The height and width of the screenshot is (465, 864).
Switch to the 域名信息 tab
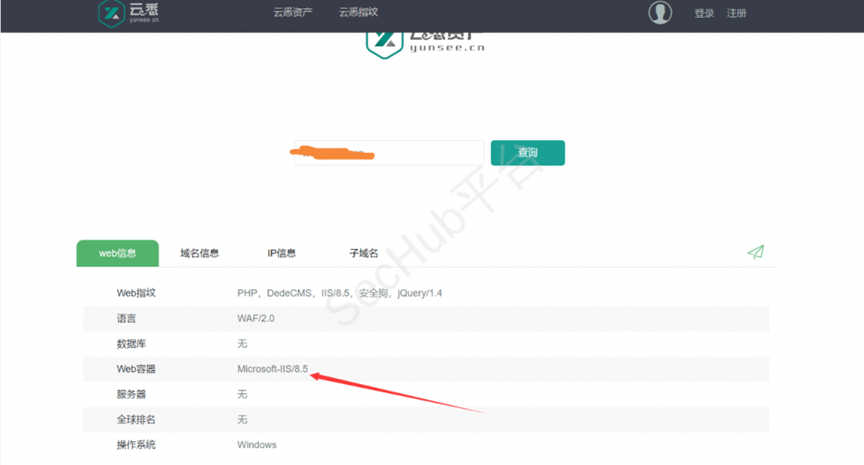[x=200, y=253]
